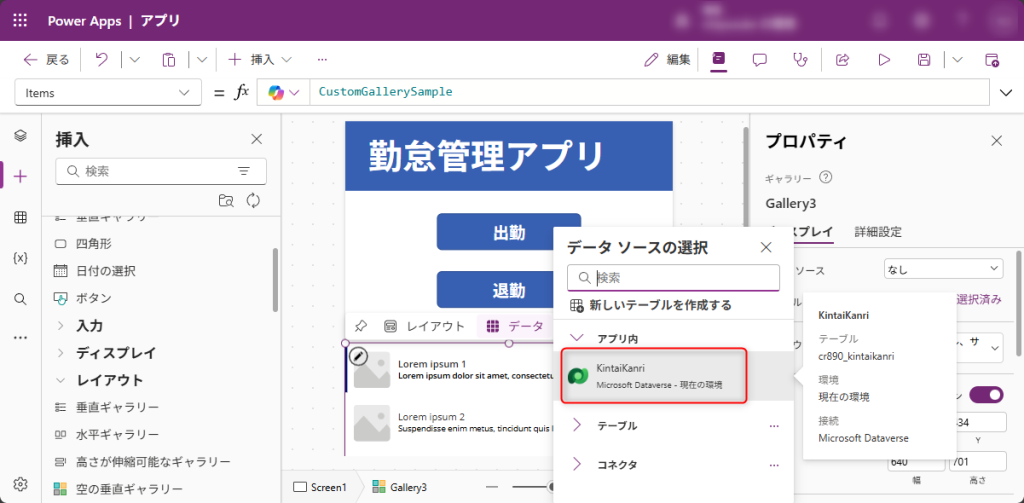This screenshot has height=503, width=1024.
Task: Save the app with the disk icon
Action: (x=924, y=60)
